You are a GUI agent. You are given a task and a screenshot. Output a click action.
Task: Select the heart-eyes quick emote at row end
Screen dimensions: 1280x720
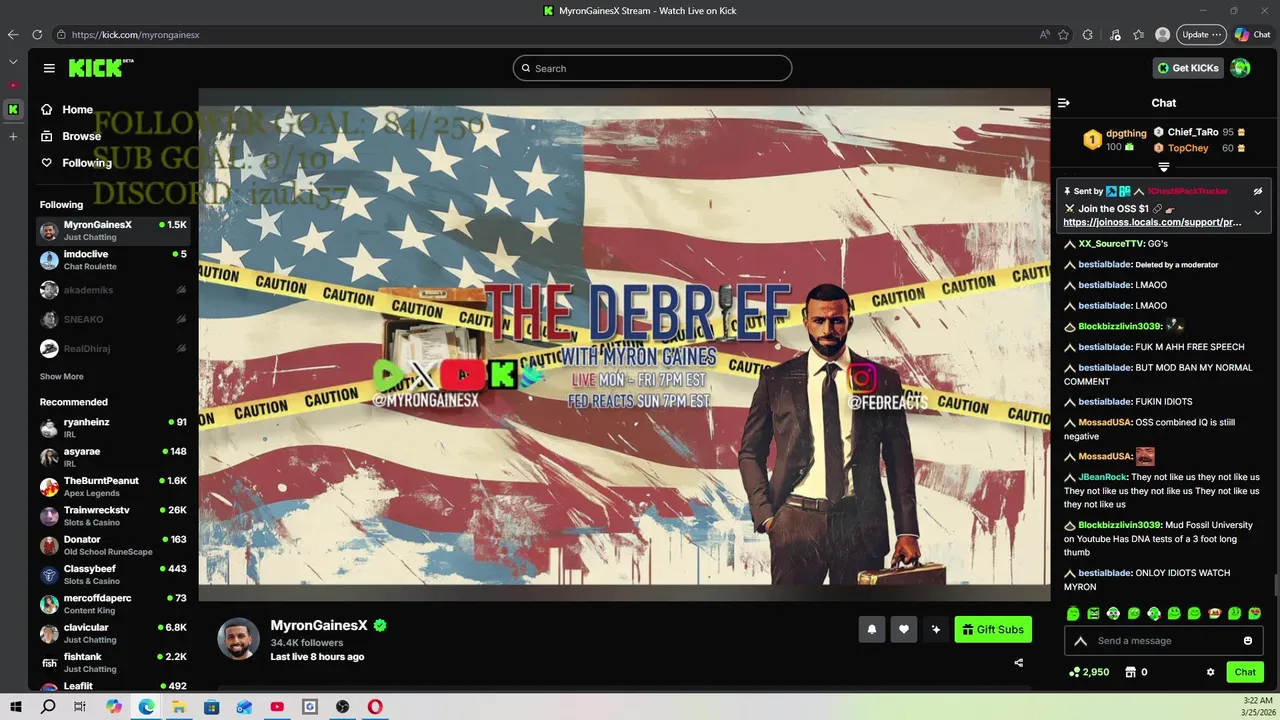[1255, 613]
